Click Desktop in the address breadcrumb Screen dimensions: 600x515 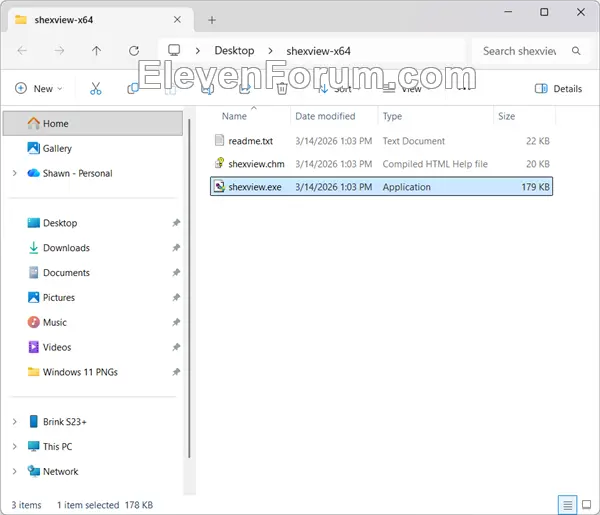(234, 51)
